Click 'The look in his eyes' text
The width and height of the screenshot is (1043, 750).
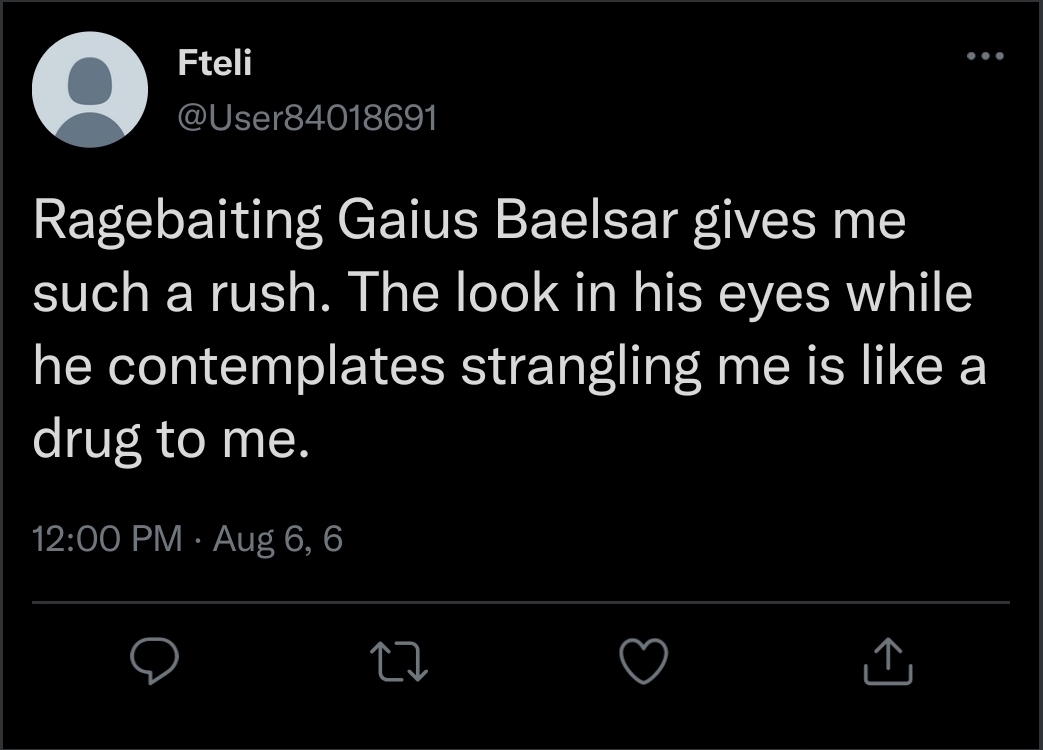coord(509,296)
